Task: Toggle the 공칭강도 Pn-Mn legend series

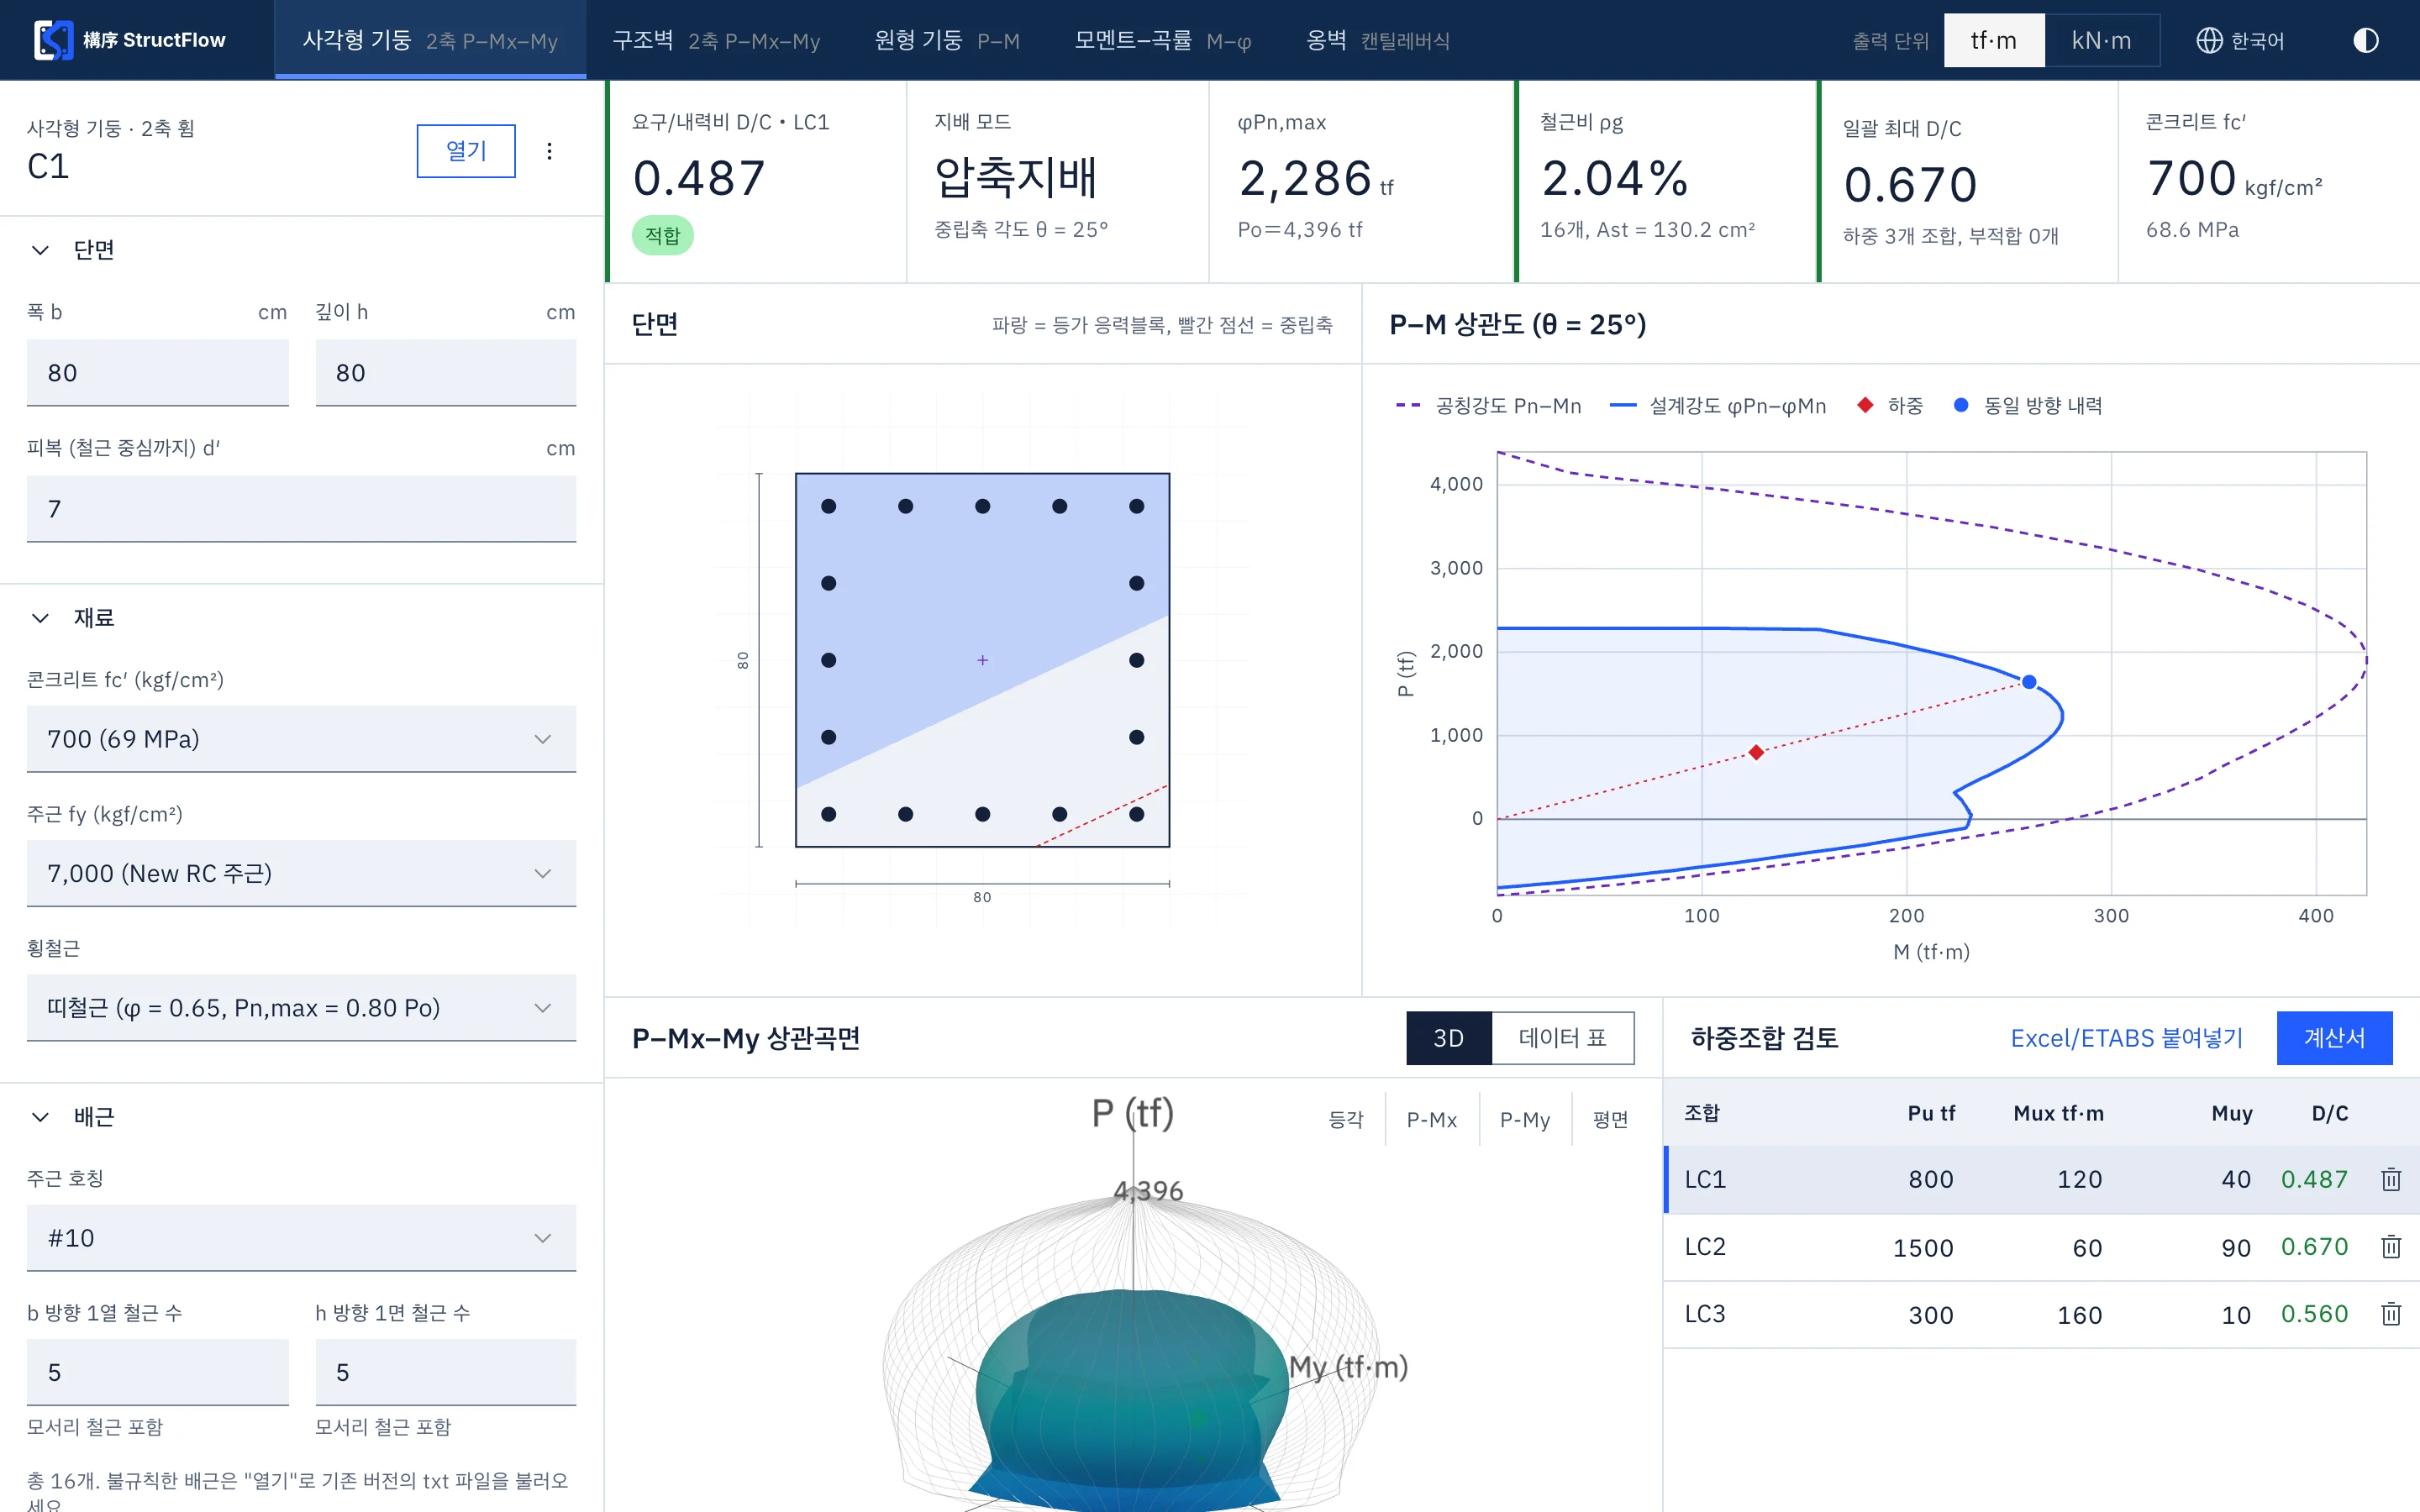Action: (1488, 405)
